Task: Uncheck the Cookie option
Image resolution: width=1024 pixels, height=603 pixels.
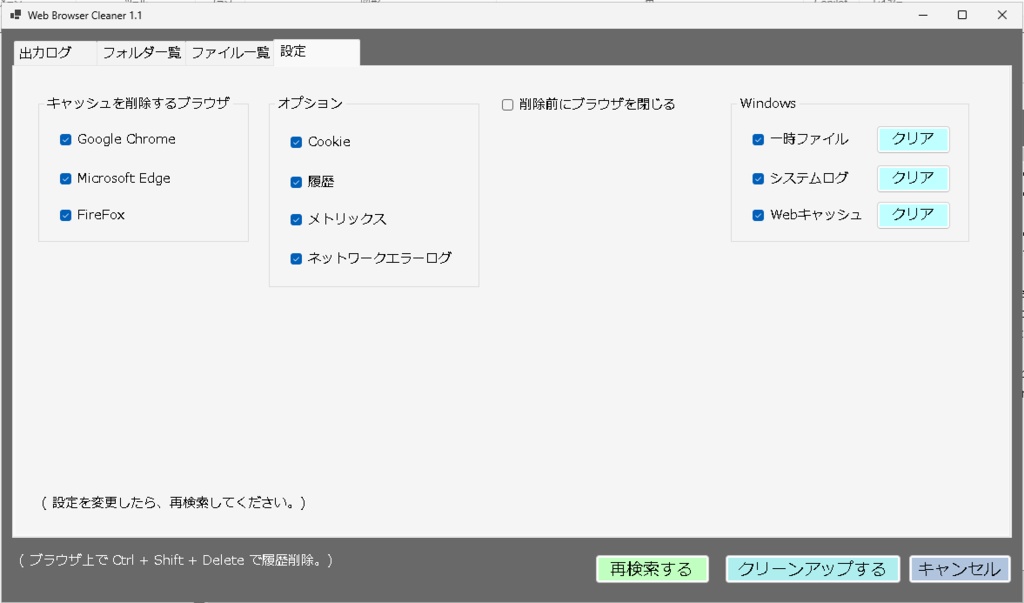Action: [x=296, y=142]
